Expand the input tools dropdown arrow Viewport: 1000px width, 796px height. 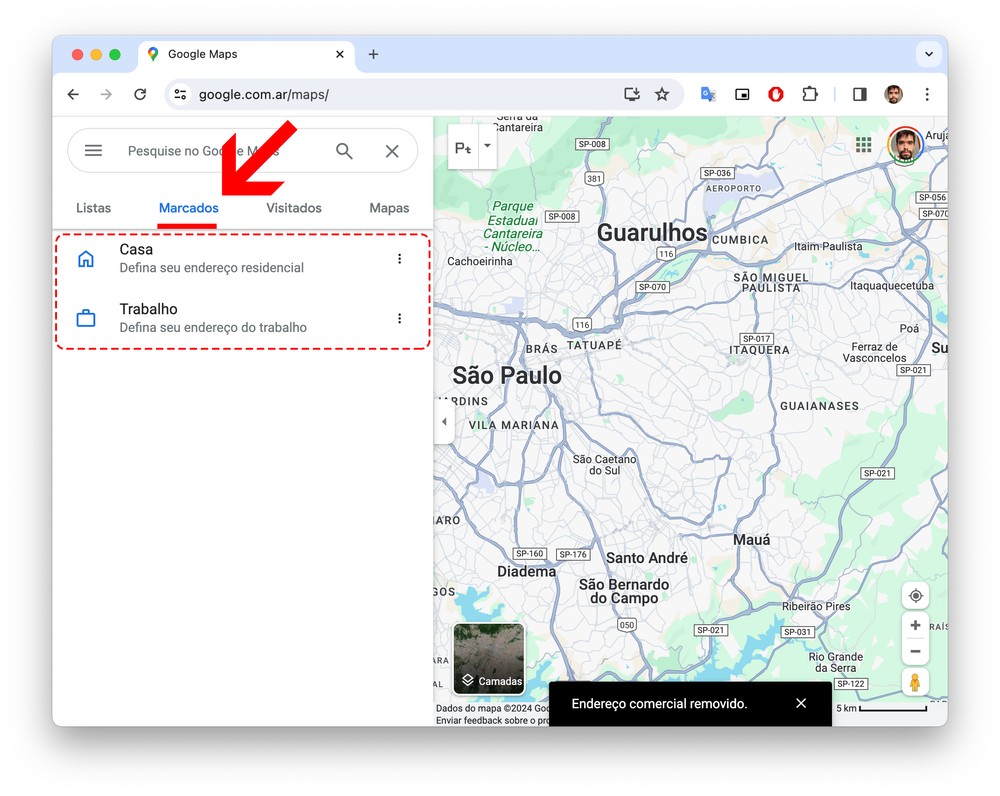(487, 146)
